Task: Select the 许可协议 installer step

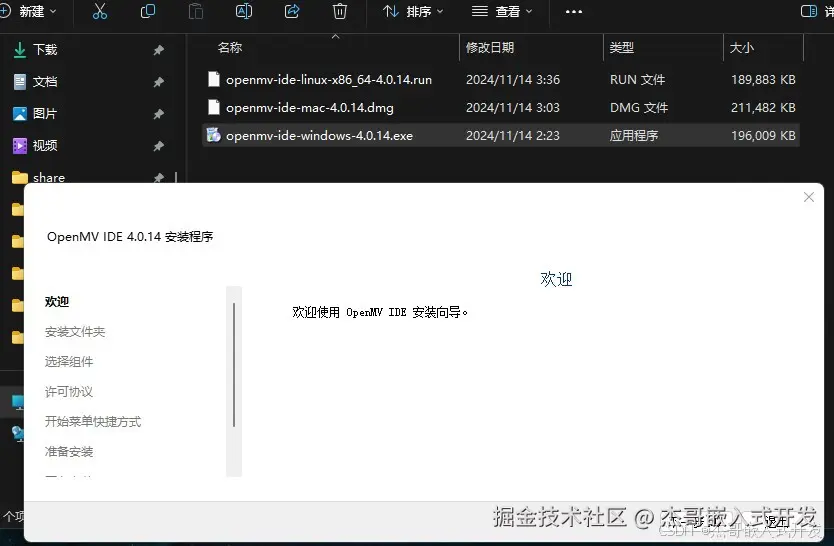Action: tap(69, 392)
